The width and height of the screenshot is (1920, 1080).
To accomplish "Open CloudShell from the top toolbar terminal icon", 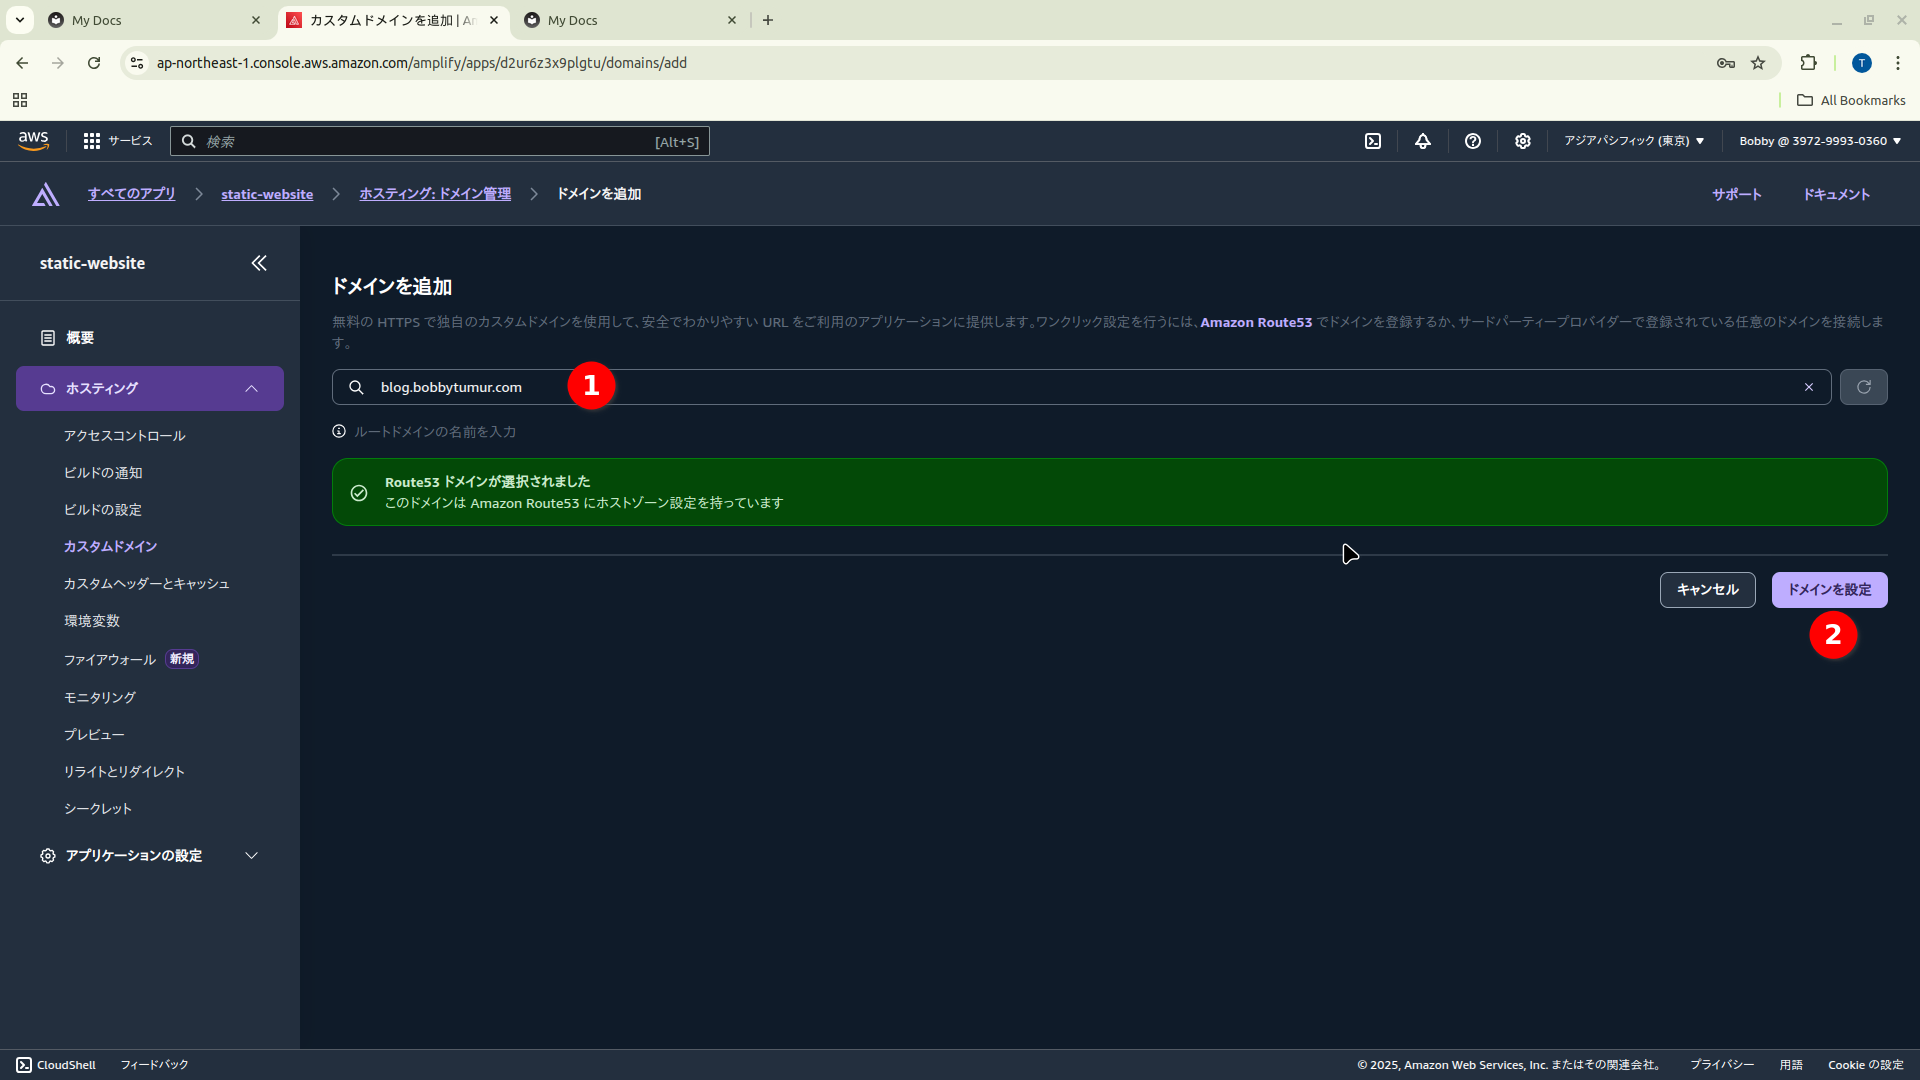I will coord(1373,141).
